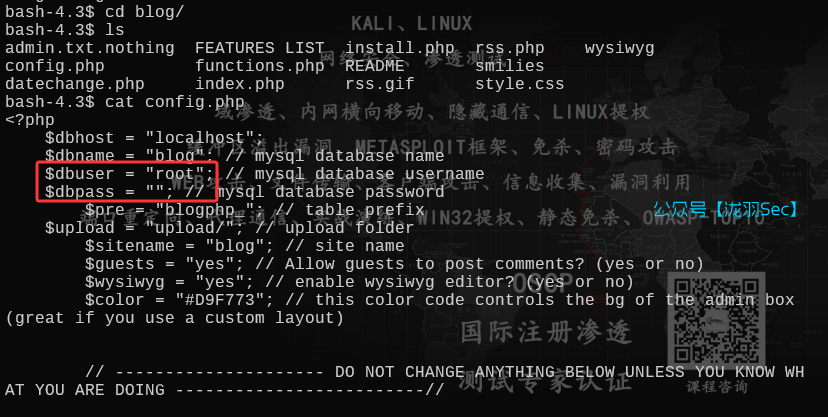Select the README file in listing
Screen dimensions: 828x417
(375, 66)
